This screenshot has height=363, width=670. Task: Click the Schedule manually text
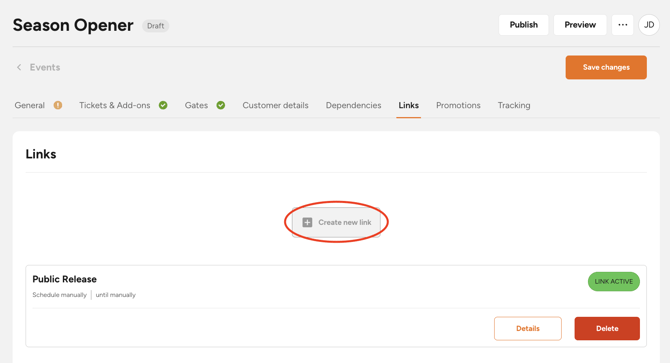point(59,295)
